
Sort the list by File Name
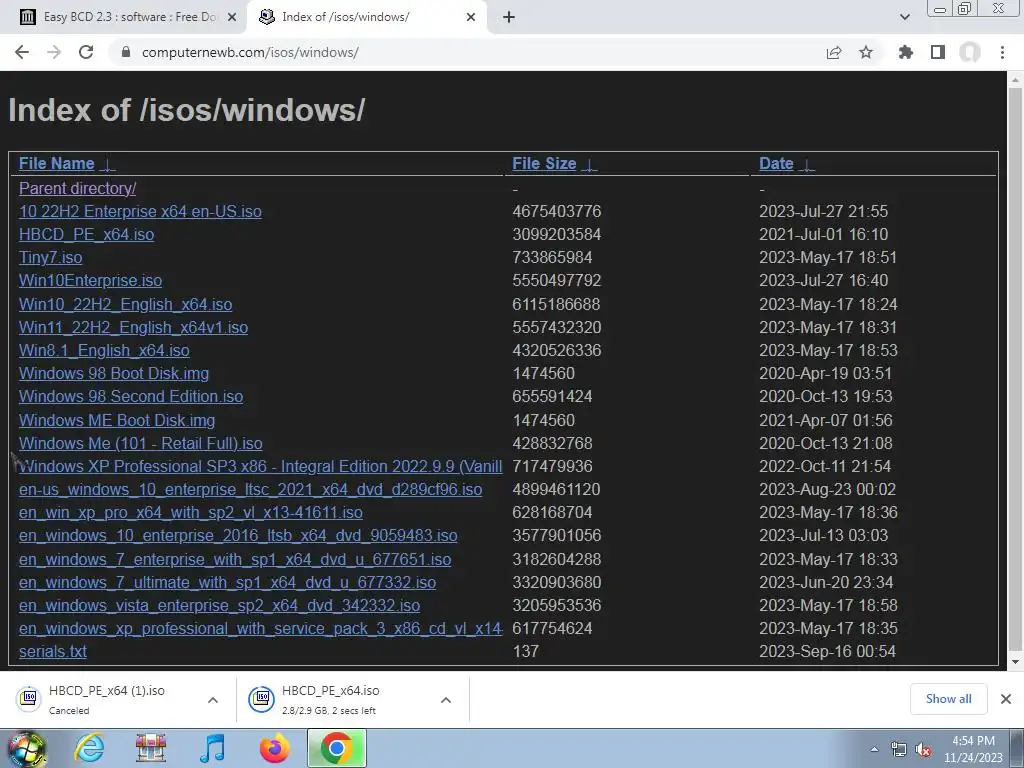click(67, 163)
